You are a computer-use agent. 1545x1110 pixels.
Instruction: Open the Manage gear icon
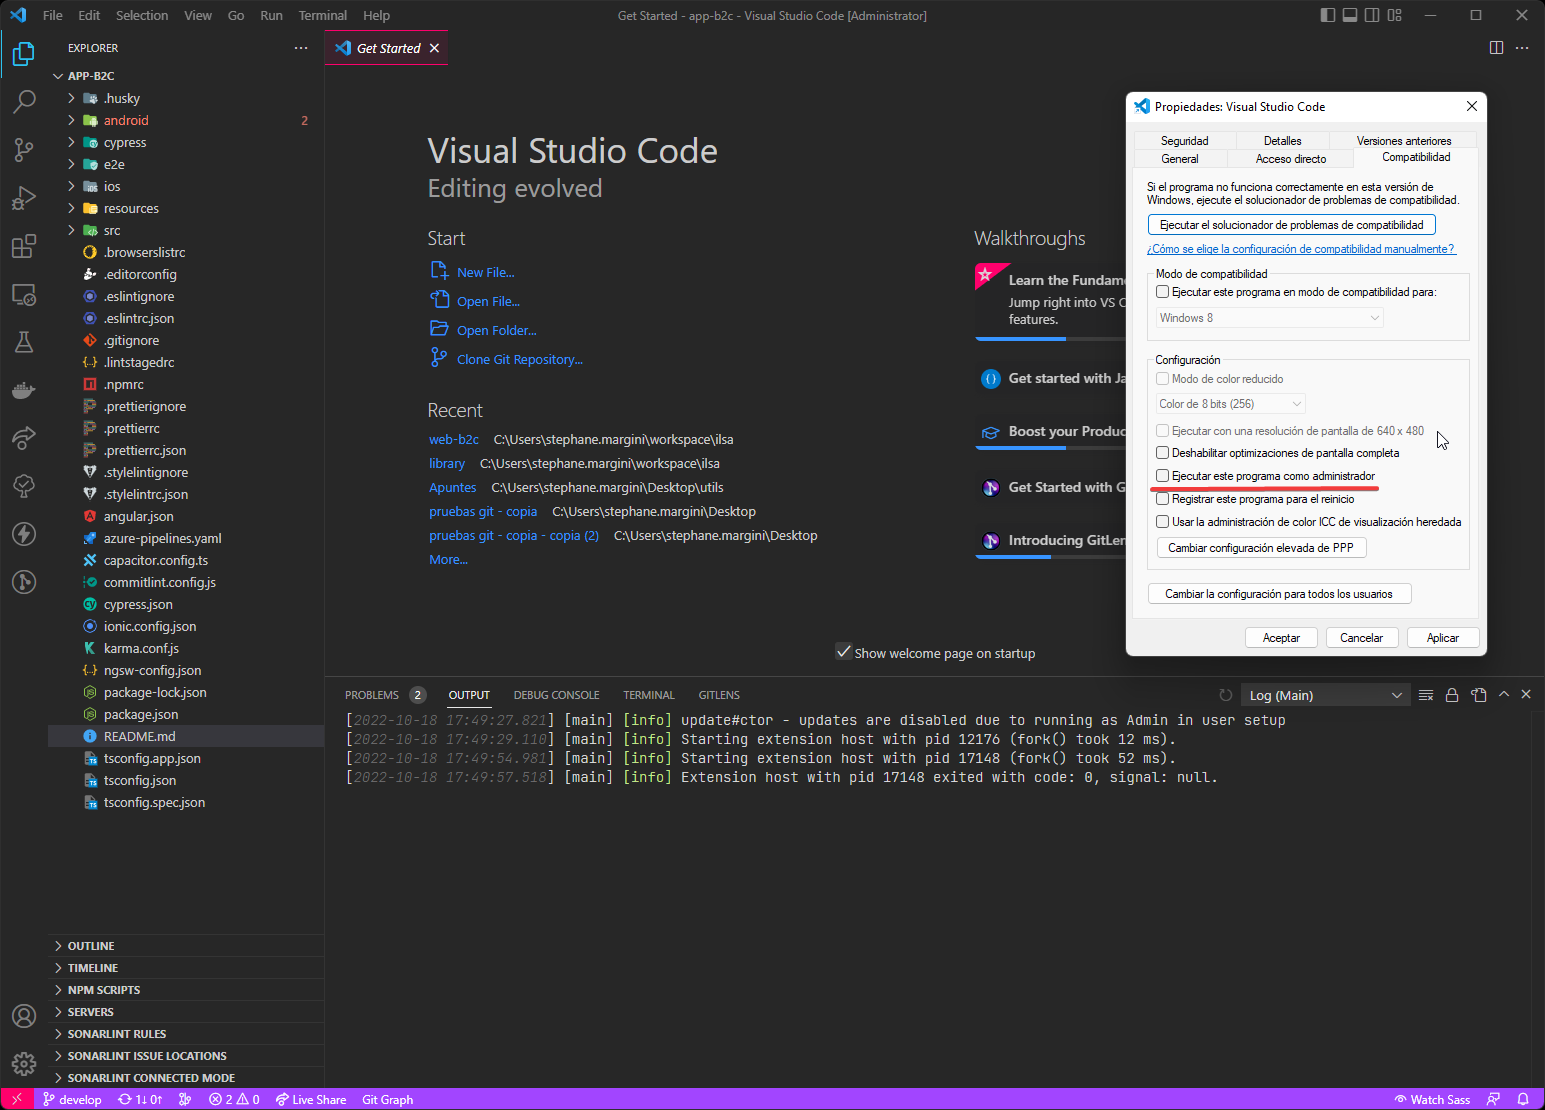24,1063
